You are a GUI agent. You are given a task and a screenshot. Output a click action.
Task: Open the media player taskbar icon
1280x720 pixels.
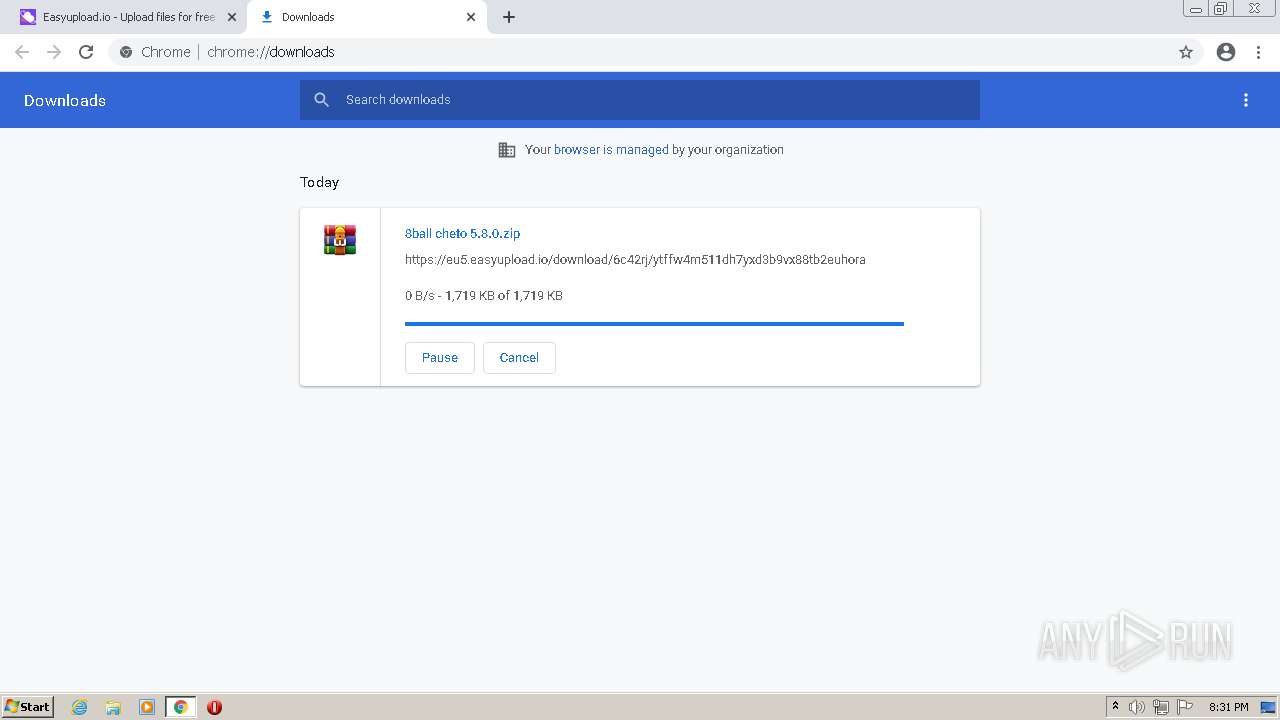pyautogui.click(x=147, y=707)
